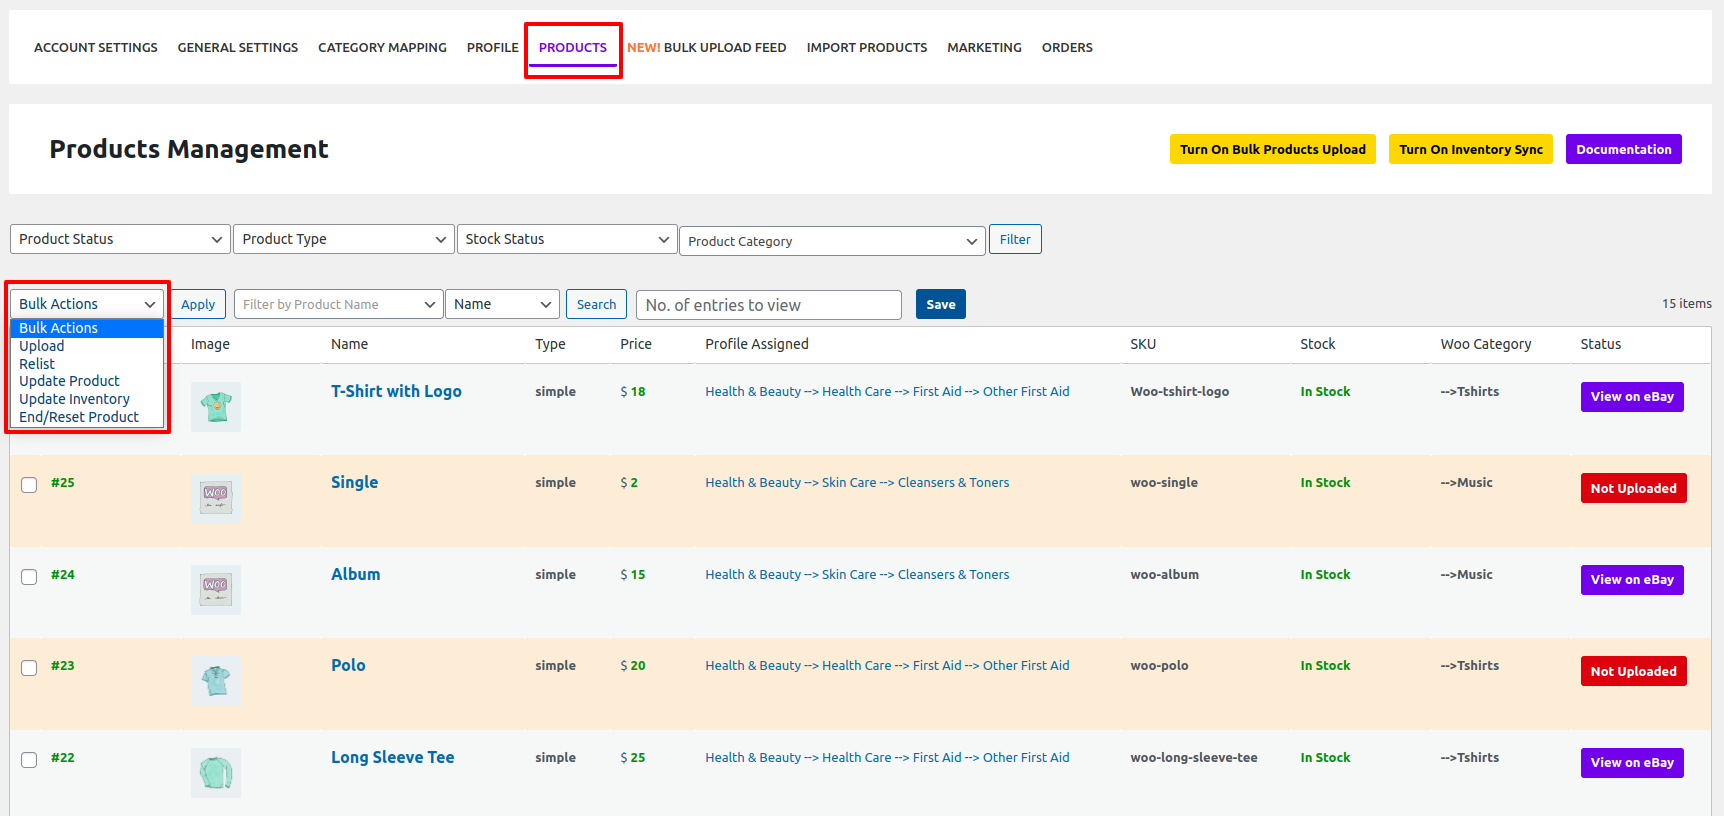
Task: View Album product on eBay
Action: pos(1632,580)
